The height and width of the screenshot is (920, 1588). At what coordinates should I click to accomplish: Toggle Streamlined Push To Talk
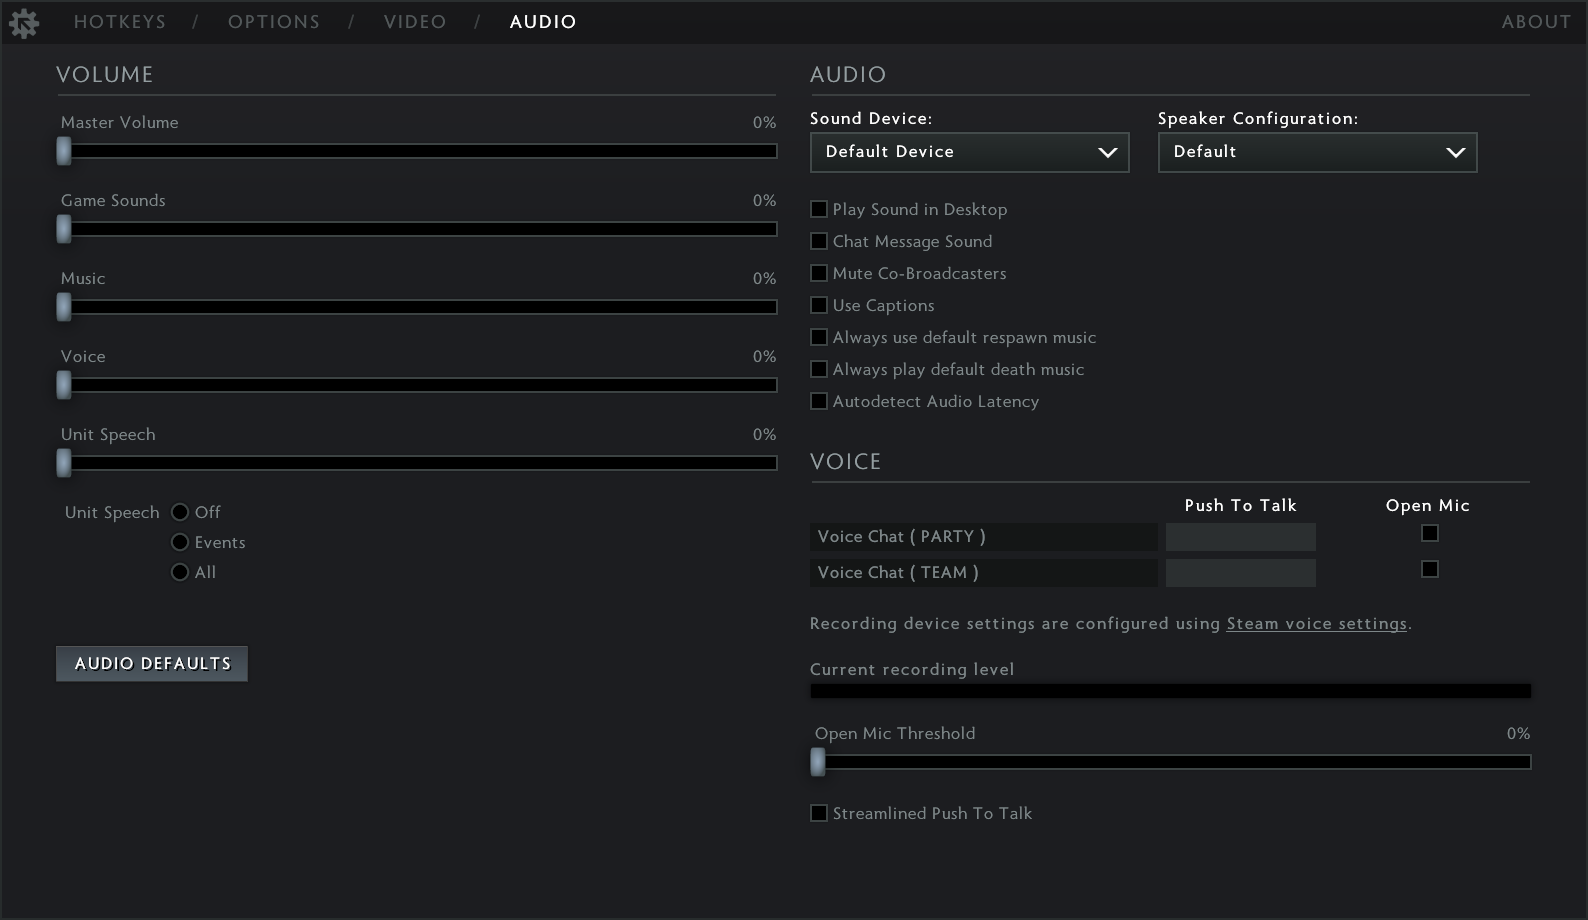point(819,813)
